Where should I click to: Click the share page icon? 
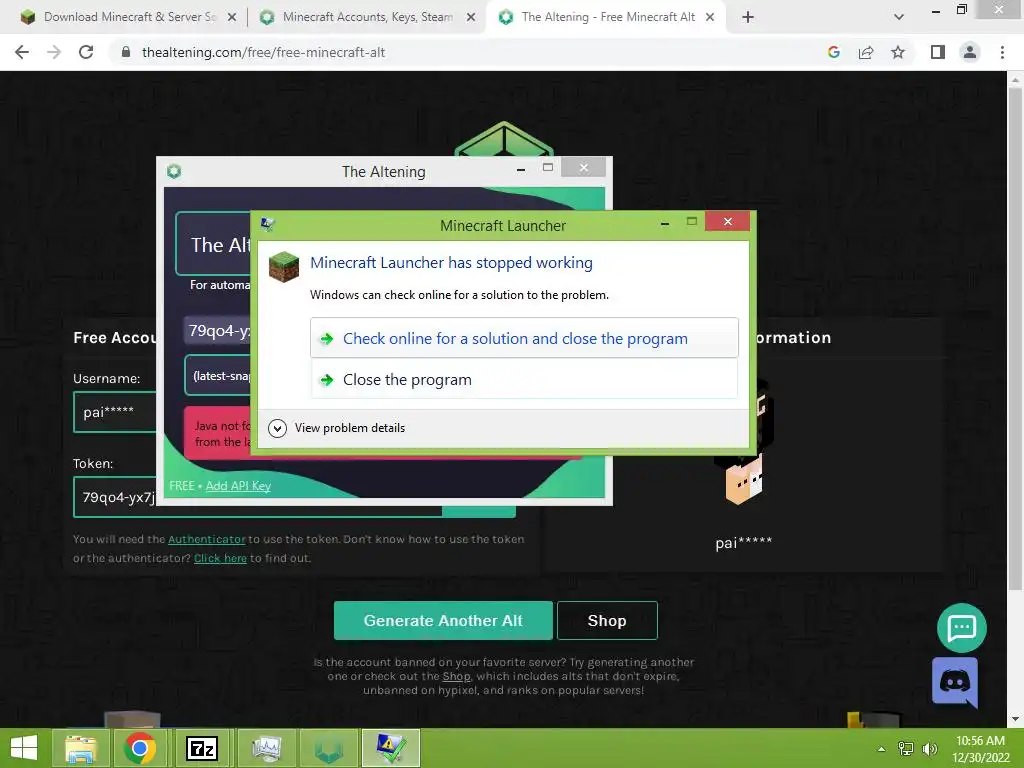click(866, 52)
